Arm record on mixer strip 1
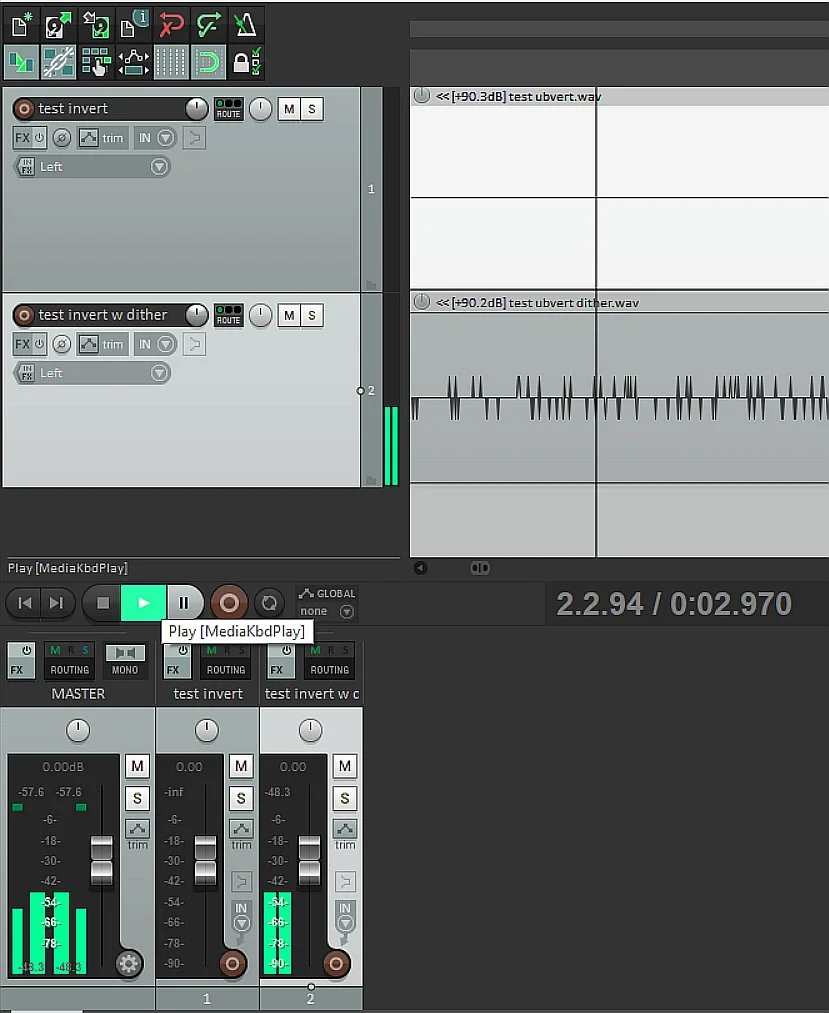The width and height of the screenshot is (829, 1013). pos(232,964)
